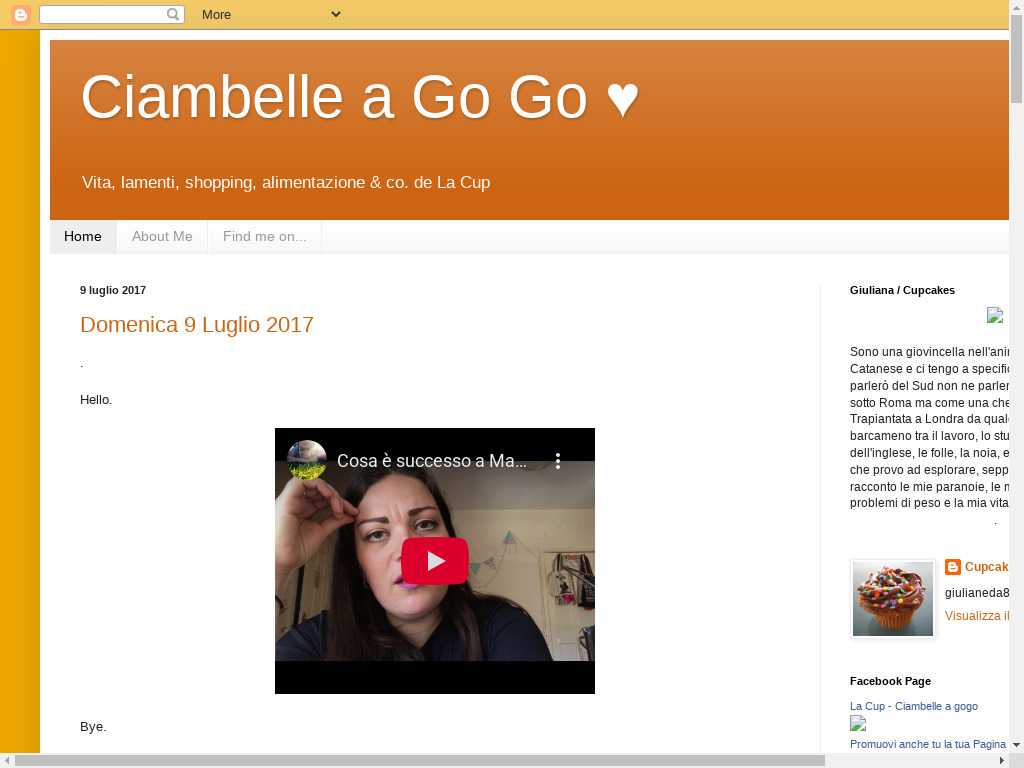
Task: Play the embedded YouTube video
Action: coord(435,561)
